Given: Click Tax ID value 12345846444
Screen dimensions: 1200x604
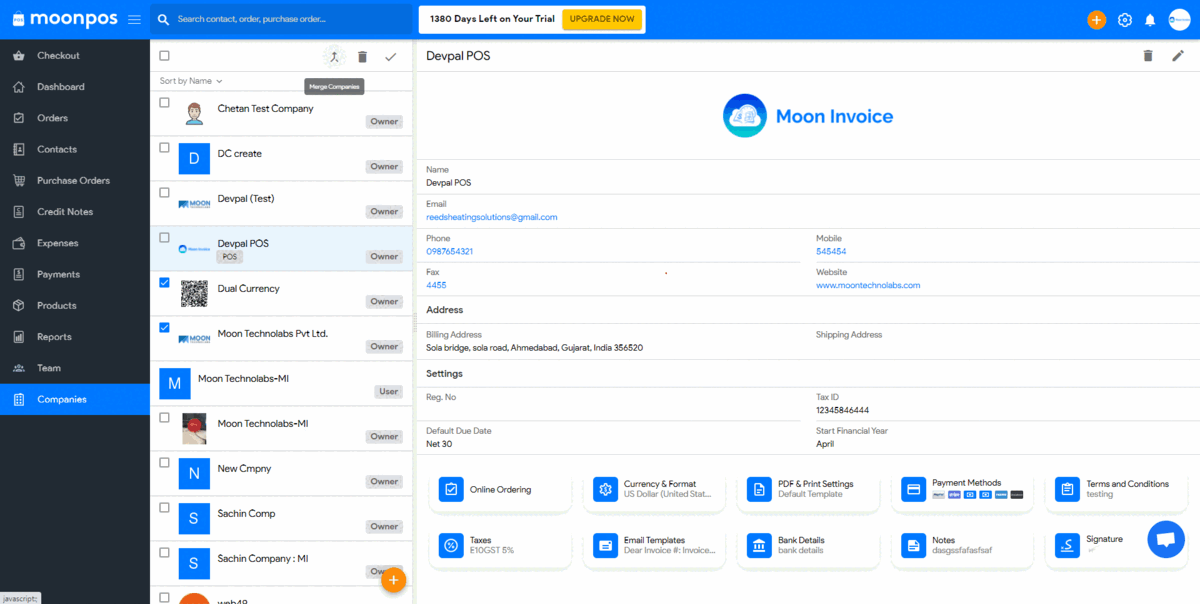Looking at the screenshot, I should pos(842,410).
